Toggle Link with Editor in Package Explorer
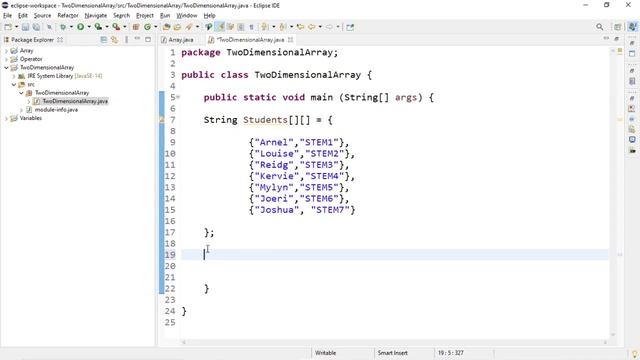 coord(114,40)
